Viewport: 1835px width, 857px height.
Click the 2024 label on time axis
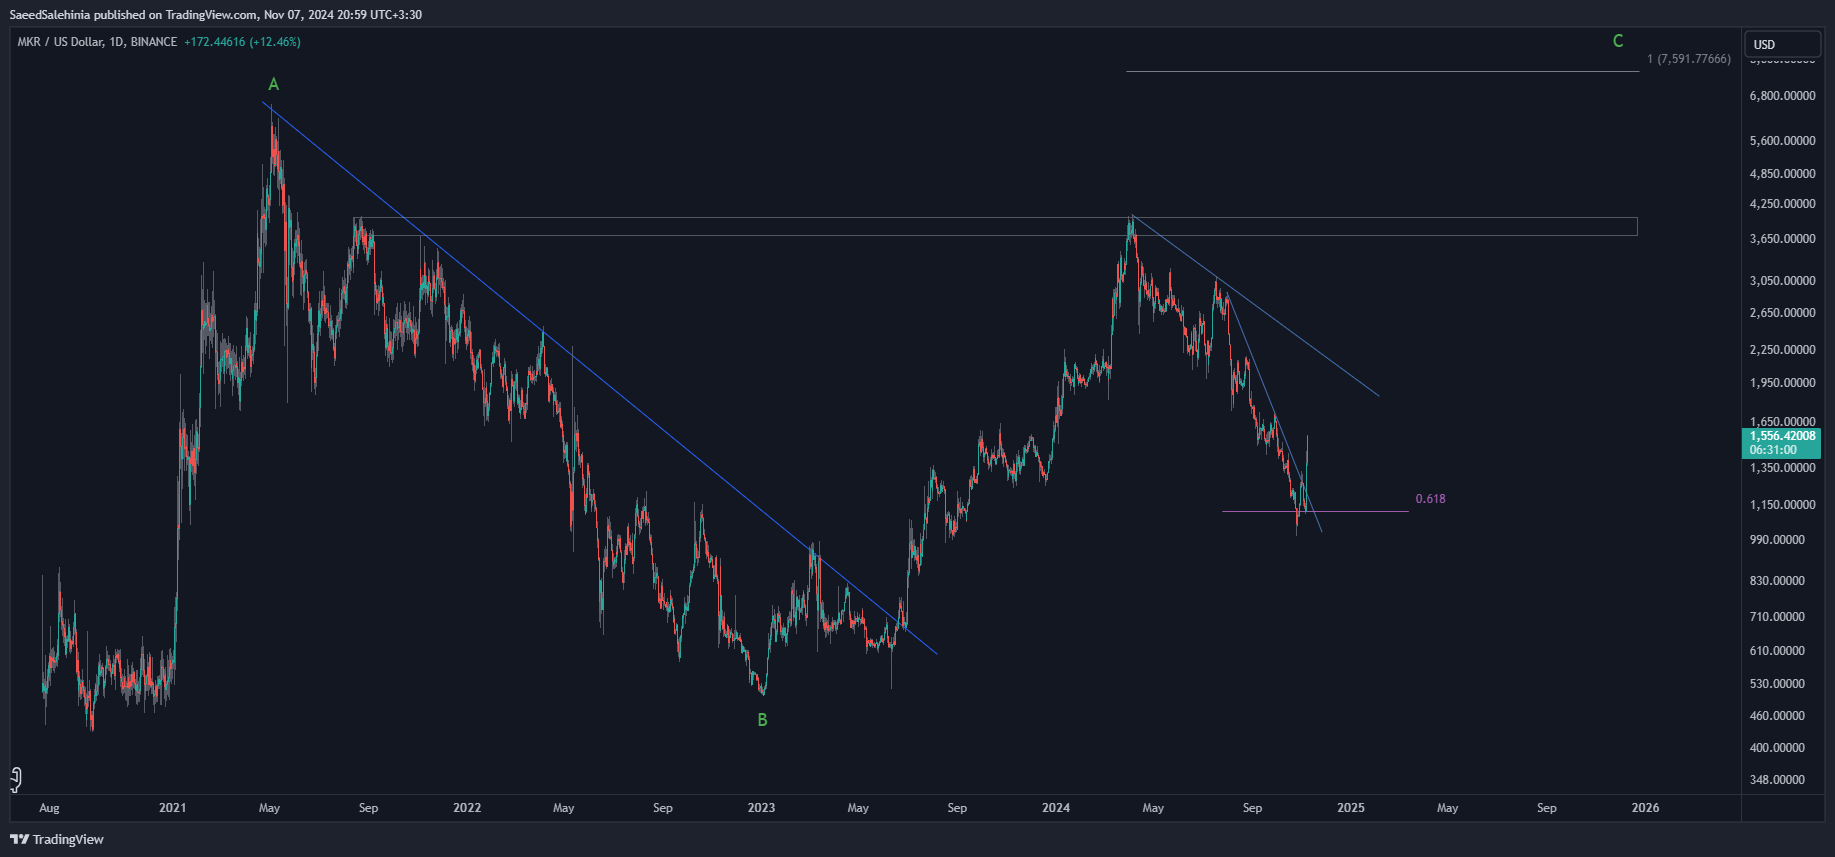pos(1056,808)
